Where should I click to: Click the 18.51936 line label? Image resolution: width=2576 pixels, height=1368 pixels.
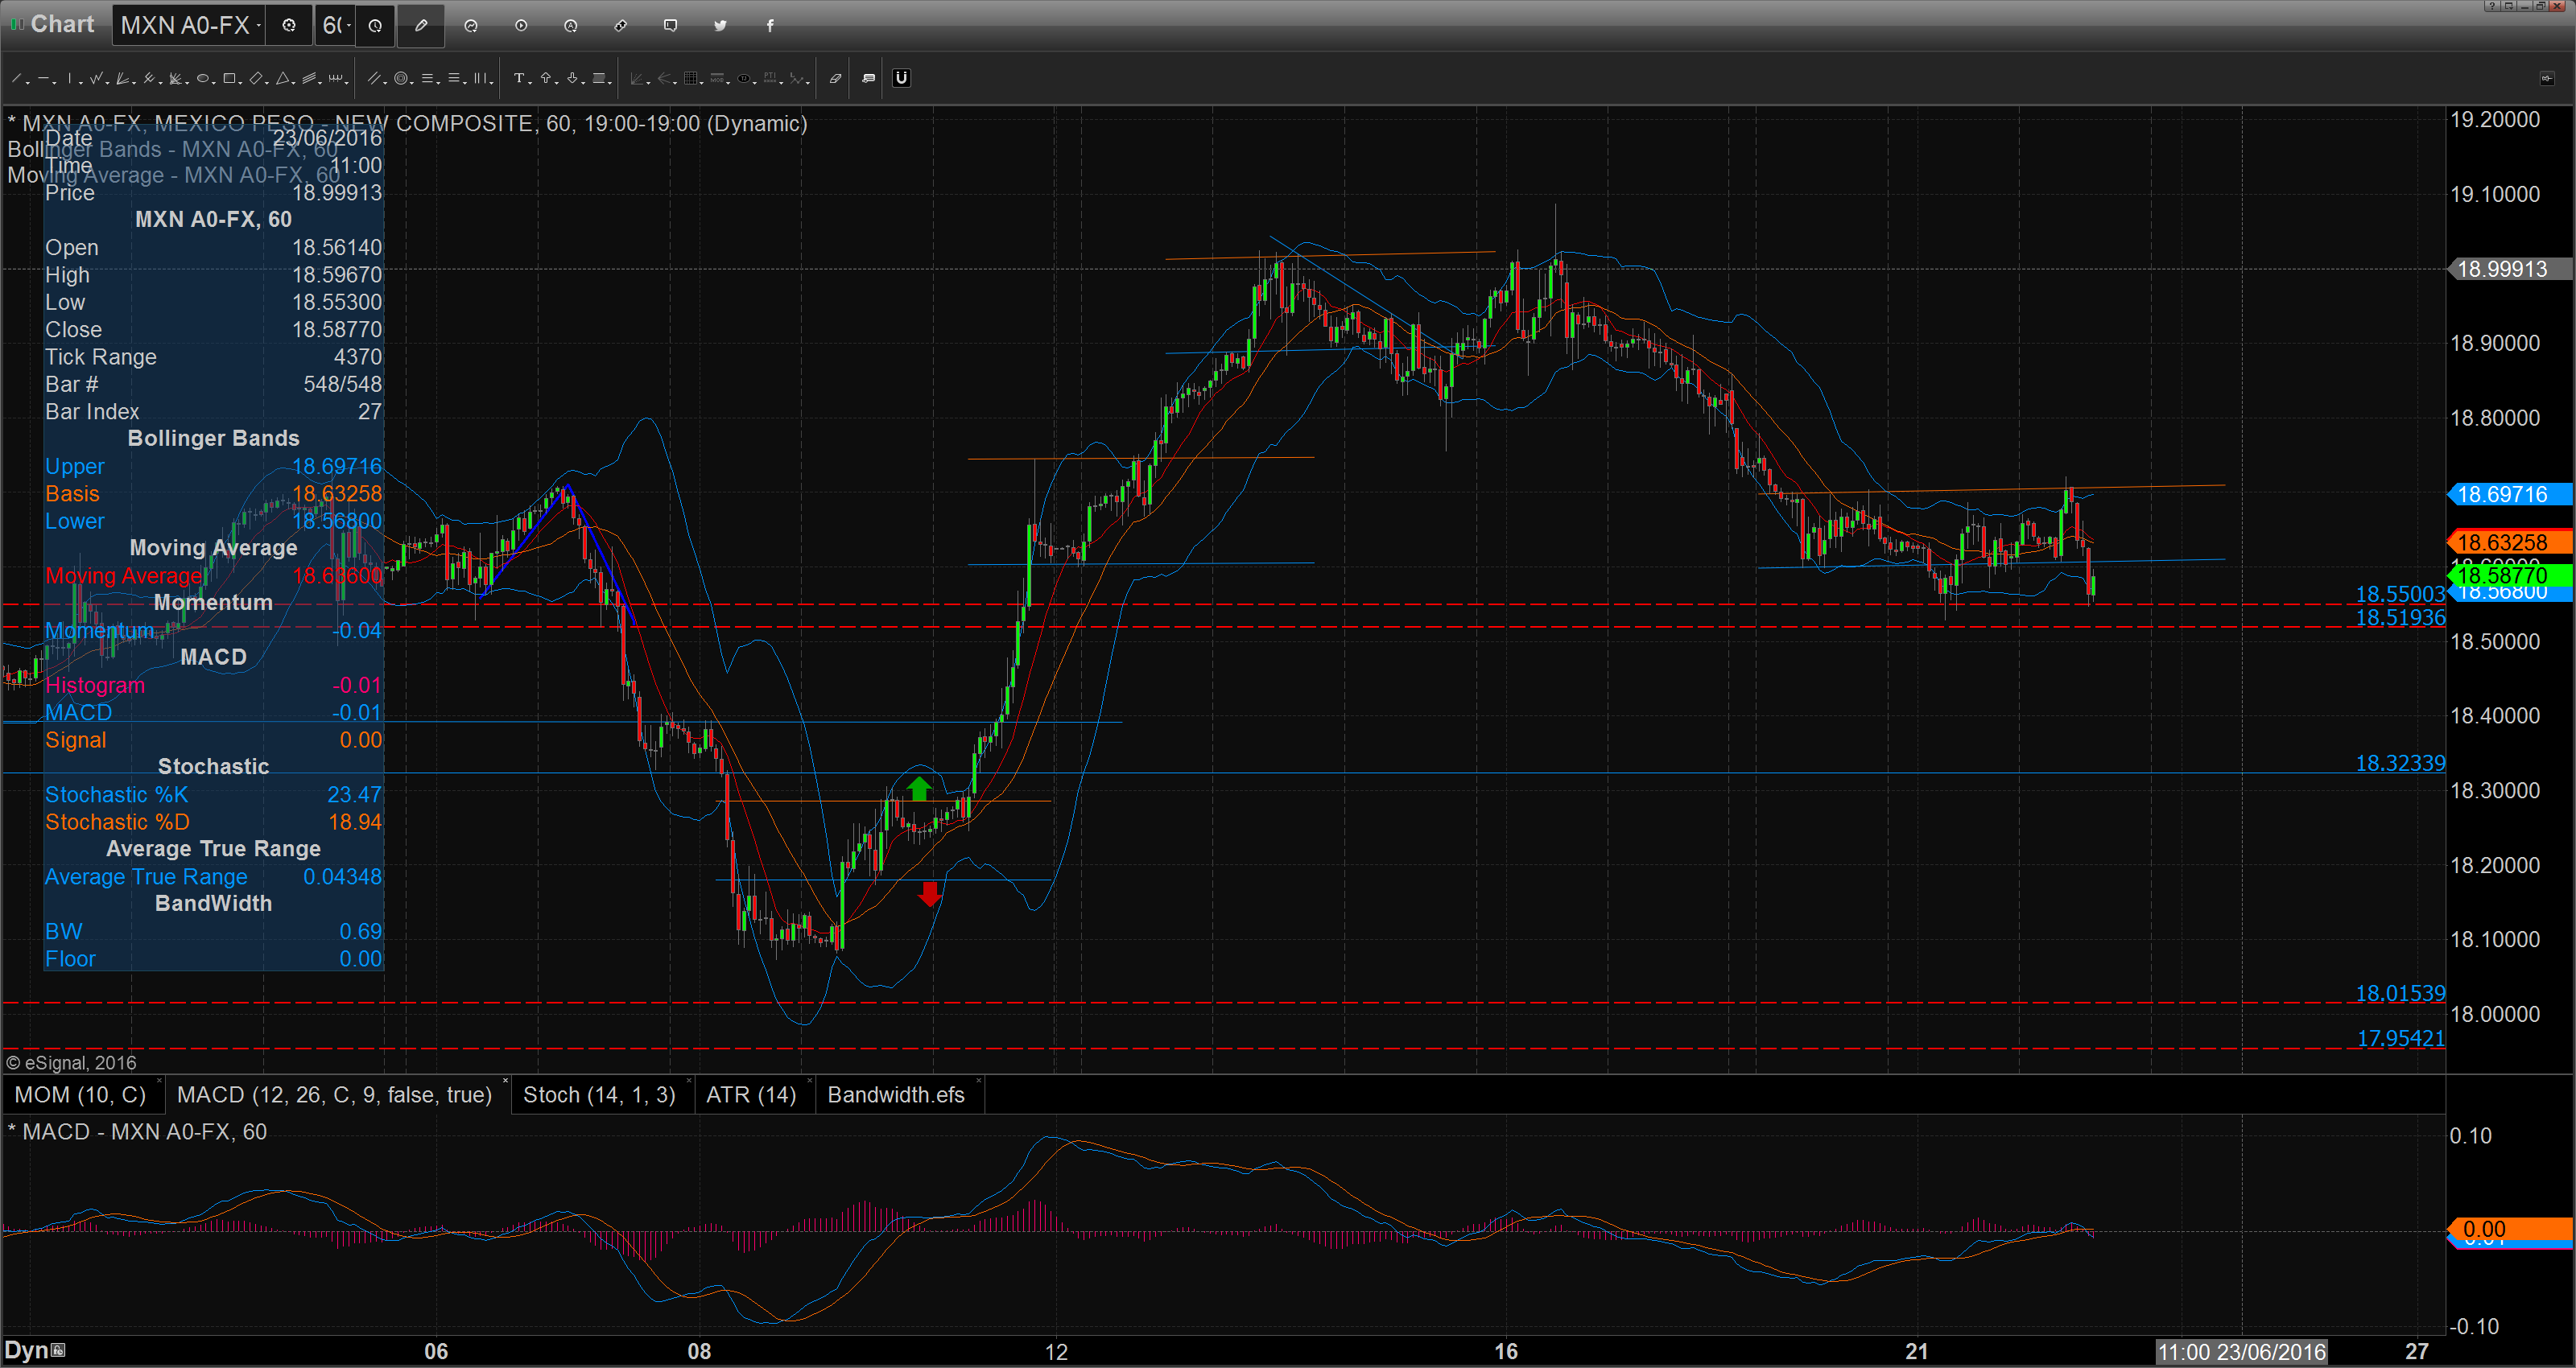pyautogui.click(x=2400, y=617)
